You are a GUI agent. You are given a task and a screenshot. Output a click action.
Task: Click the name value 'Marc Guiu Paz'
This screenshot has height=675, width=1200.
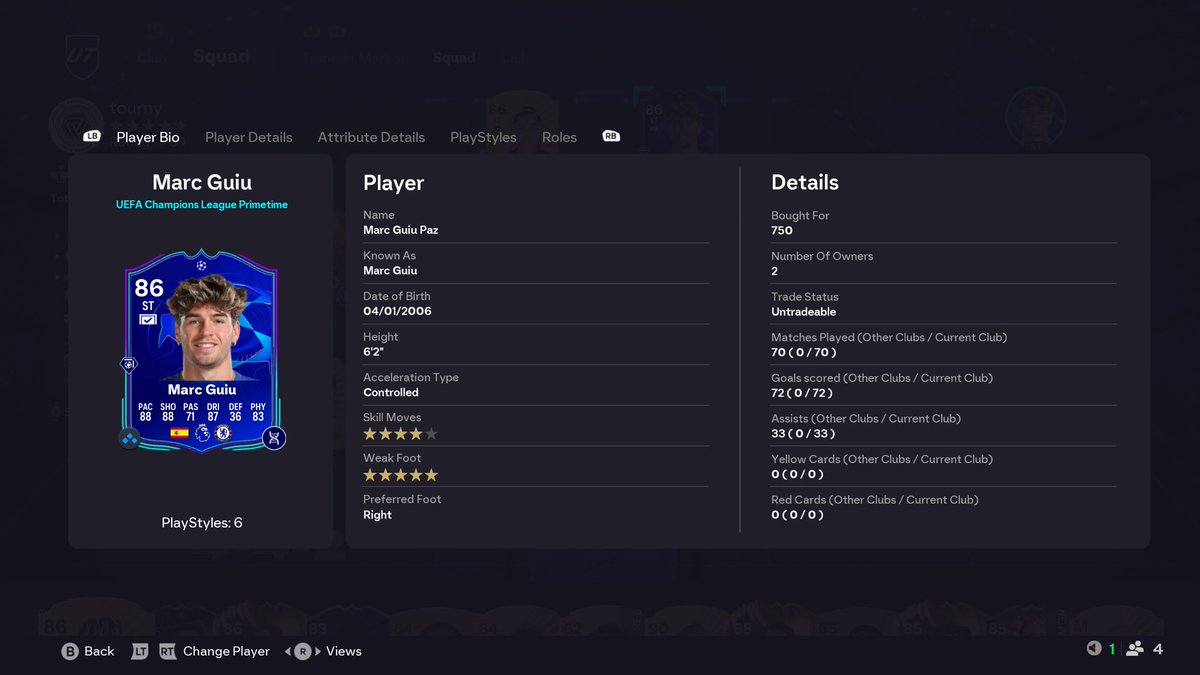(401, 230)
